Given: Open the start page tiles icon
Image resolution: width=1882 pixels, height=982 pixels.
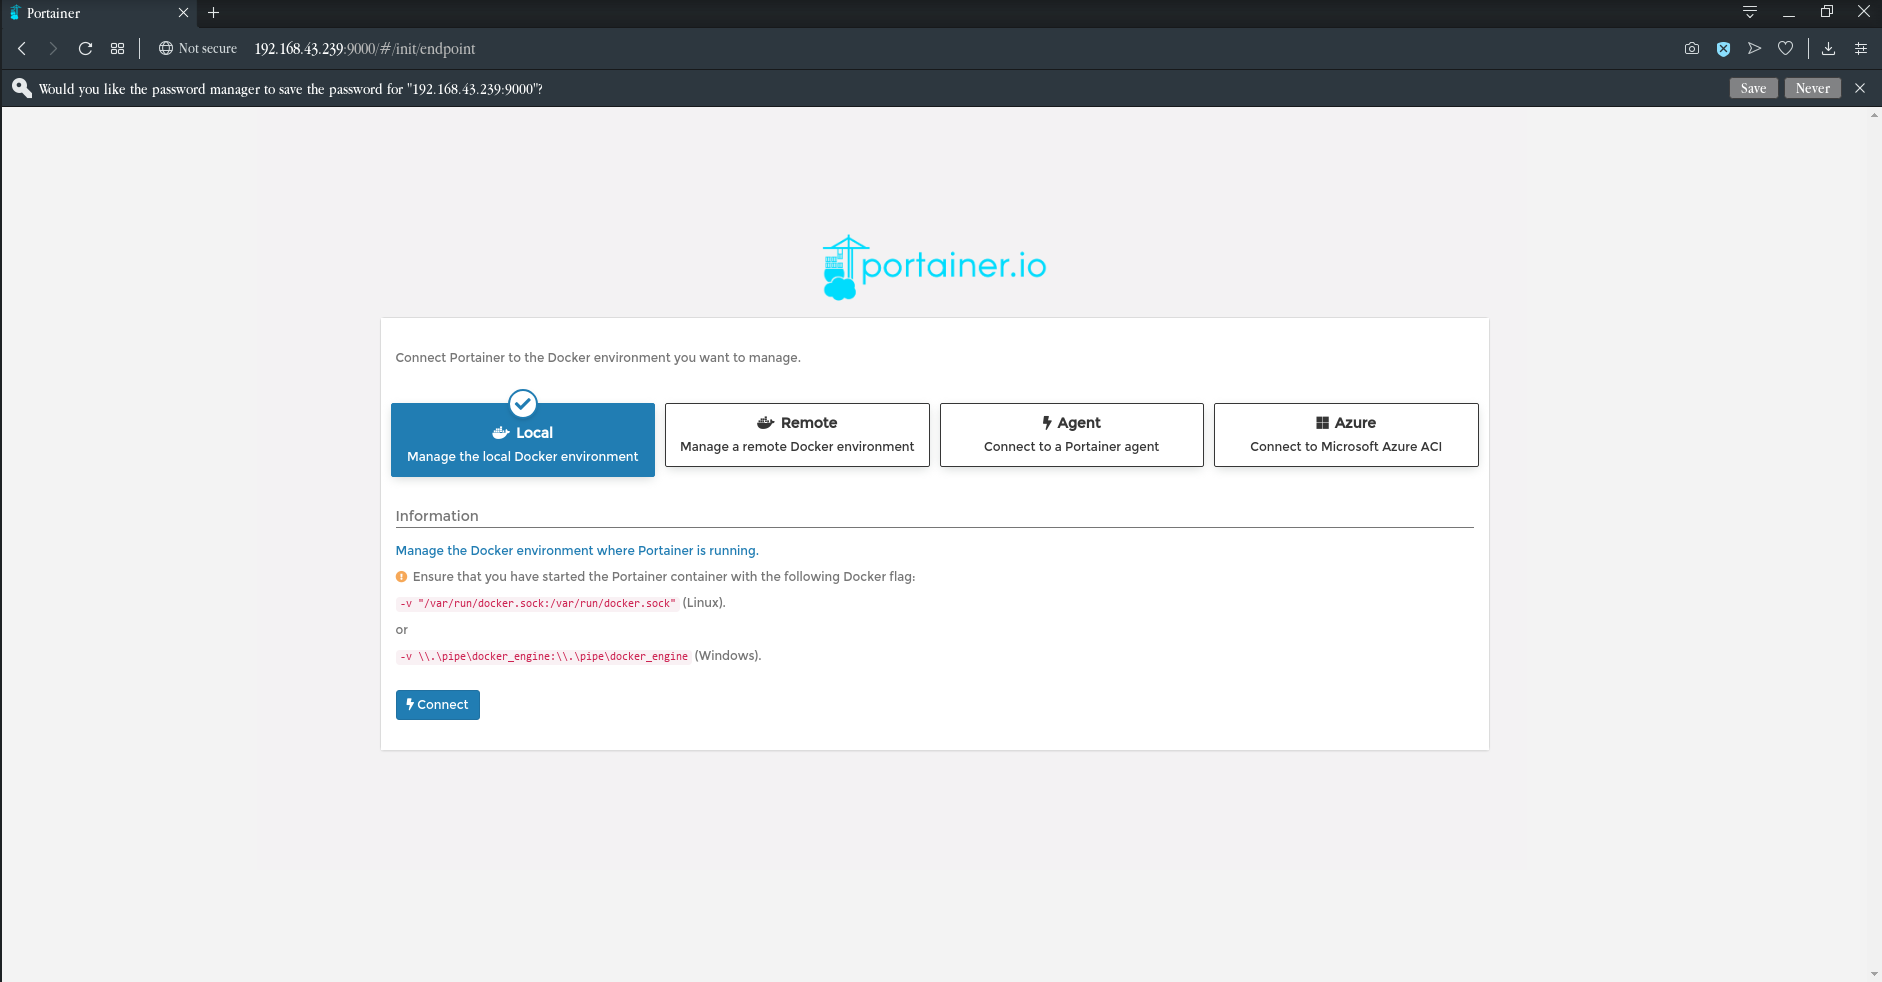Looking at the screenshot, I should 117,48.
